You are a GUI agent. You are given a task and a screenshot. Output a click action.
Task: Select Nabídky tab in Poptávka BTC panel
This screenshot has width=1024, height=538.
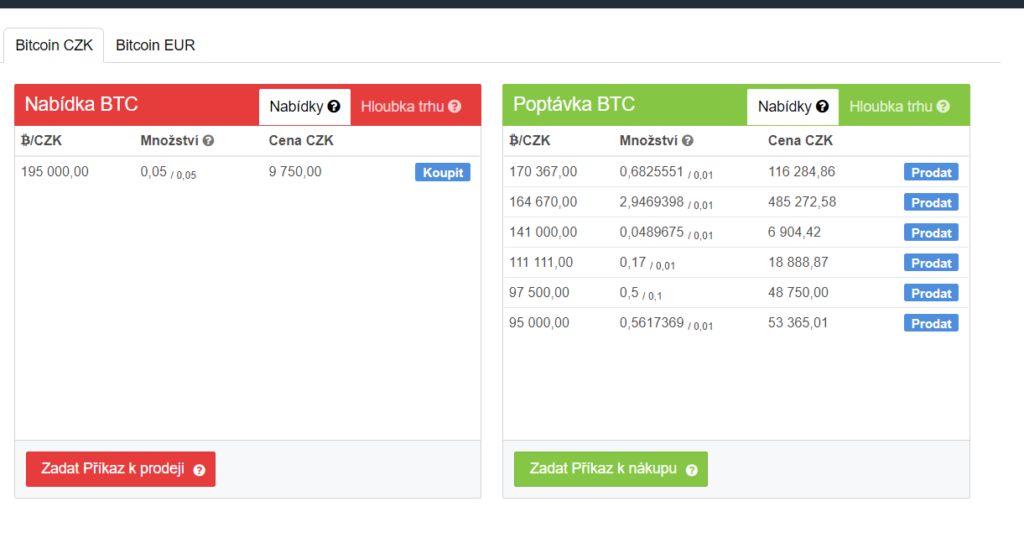tap(793, 106)
